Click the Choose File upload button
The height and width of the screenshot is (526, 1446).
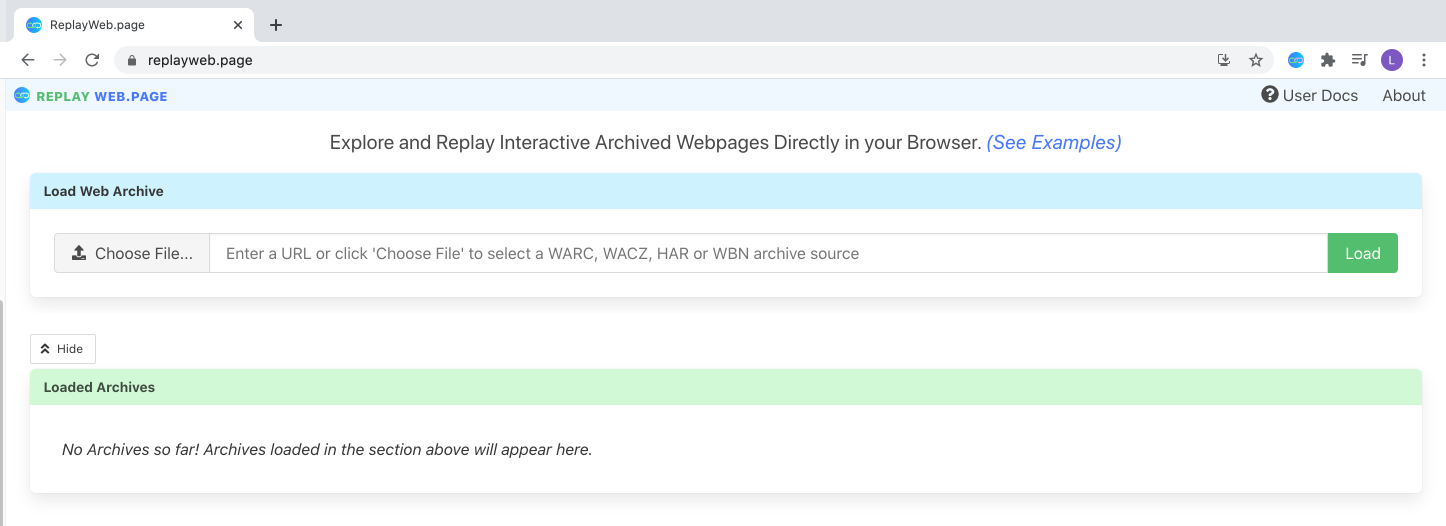132,254
